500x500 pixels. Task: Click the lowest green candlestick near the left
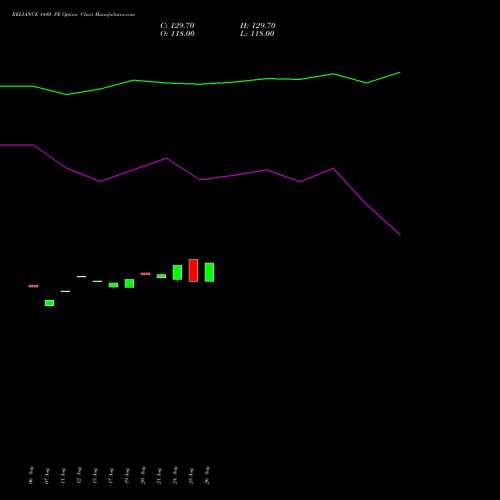(49, 303)
